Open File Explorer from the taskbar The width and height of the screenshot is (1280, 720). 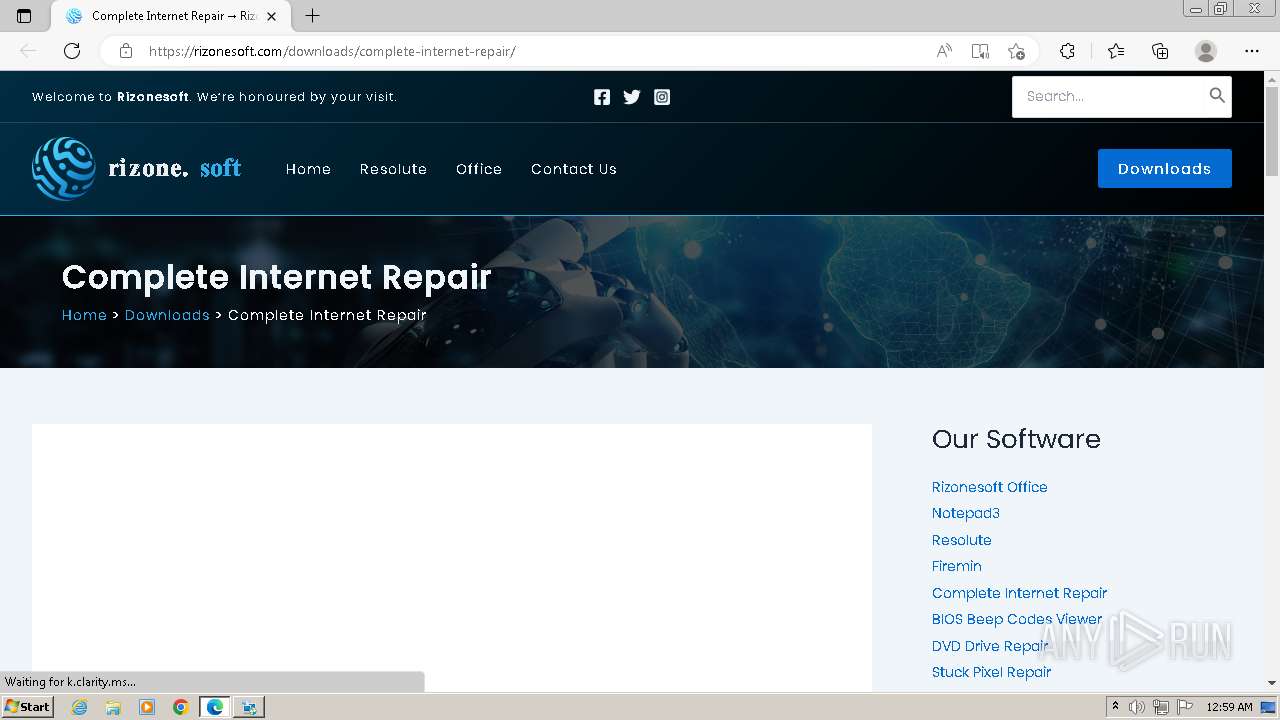tap(113, 707)
